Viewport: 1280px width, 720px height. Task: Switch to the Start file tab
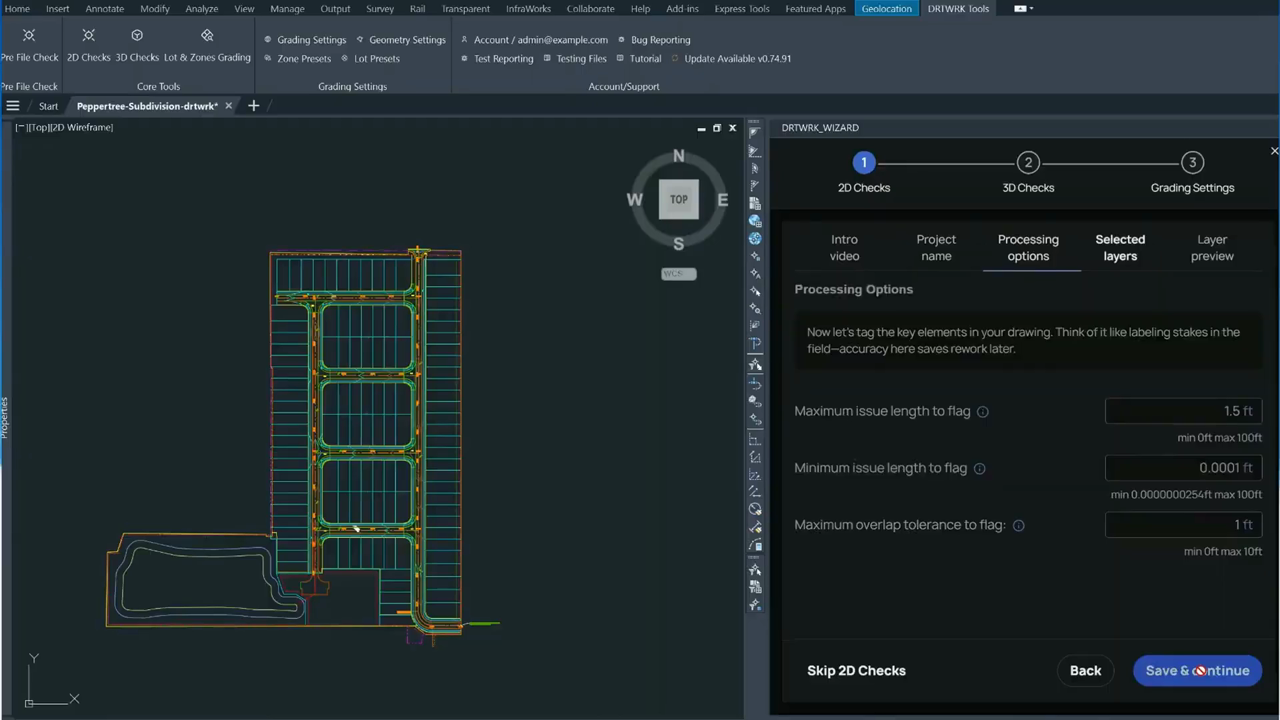[x=48, y=106]
